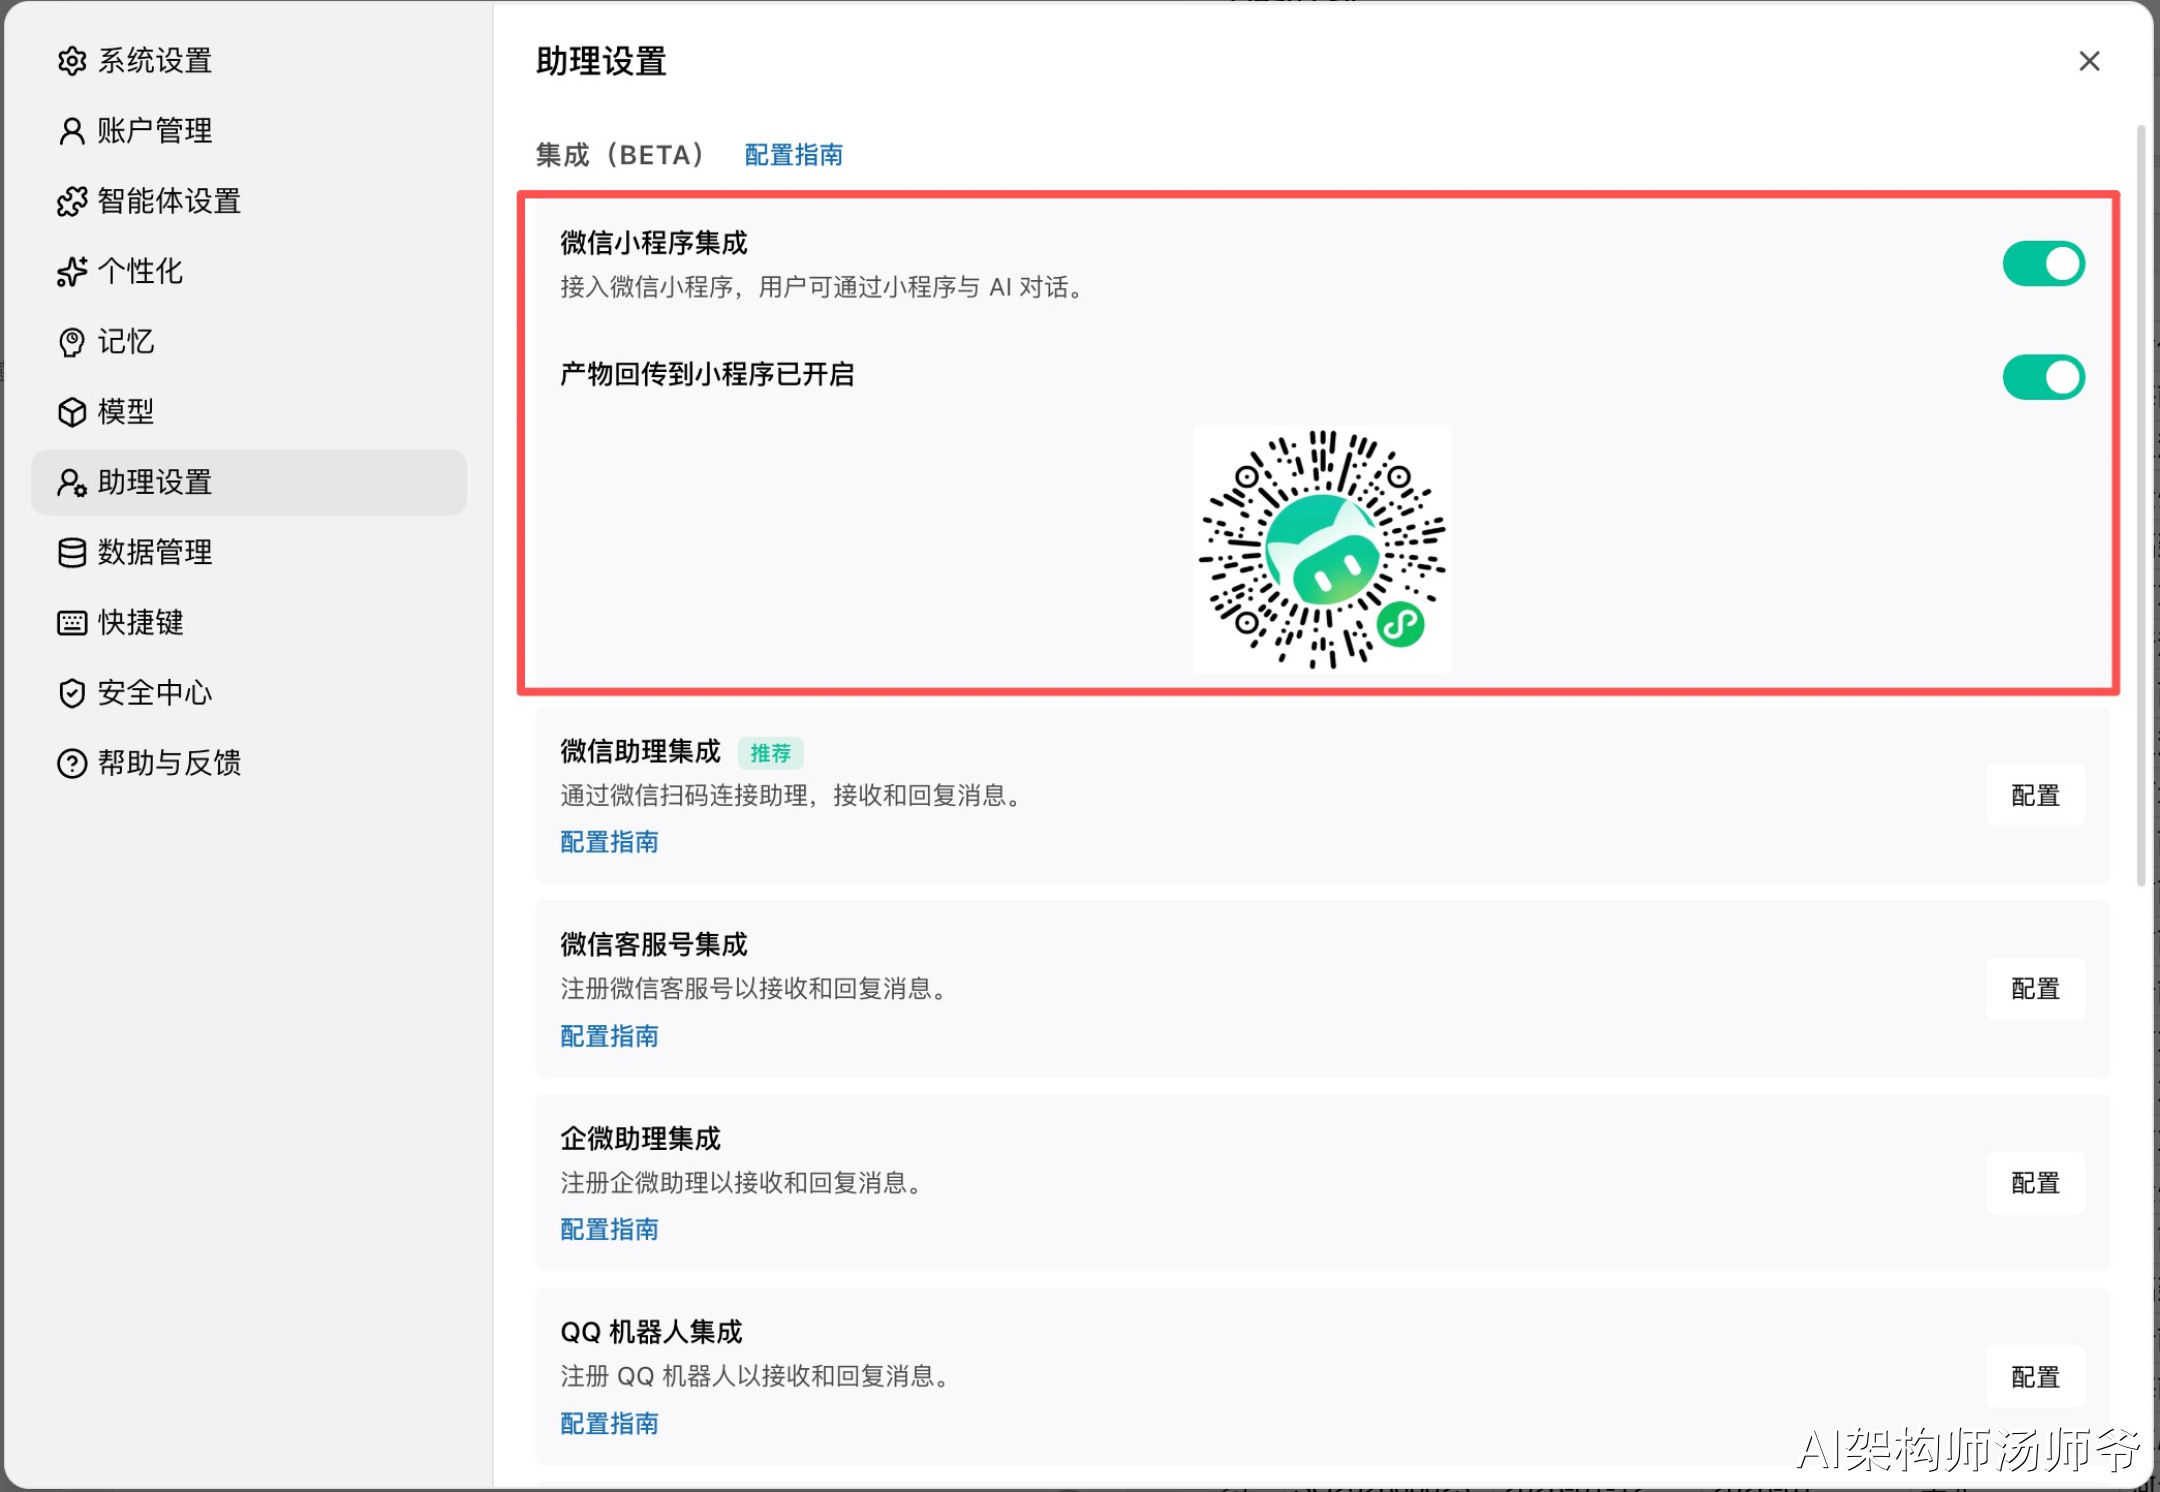Click 配置 button for QQ 机器人集成
The width and height of the screenshot is (2160, 1492).
(x=2035, y=1377)
